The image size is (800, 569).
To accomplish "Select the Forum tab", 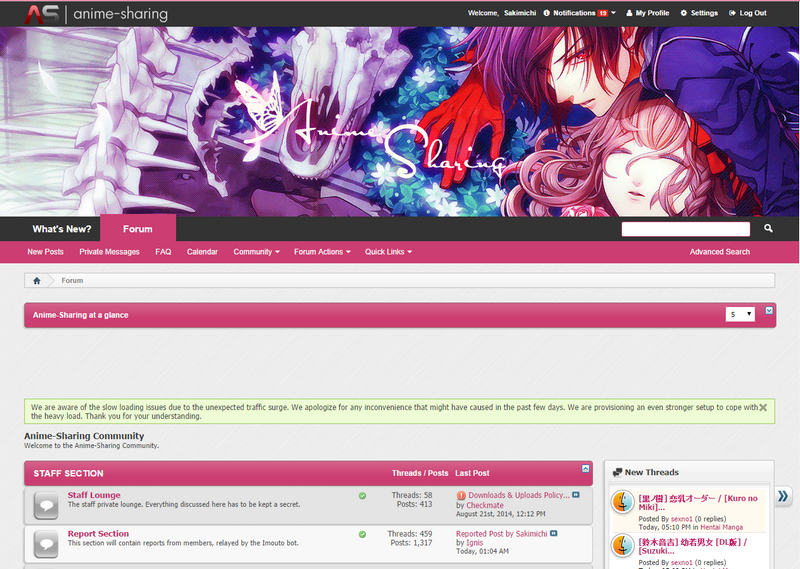I will 138,229.
